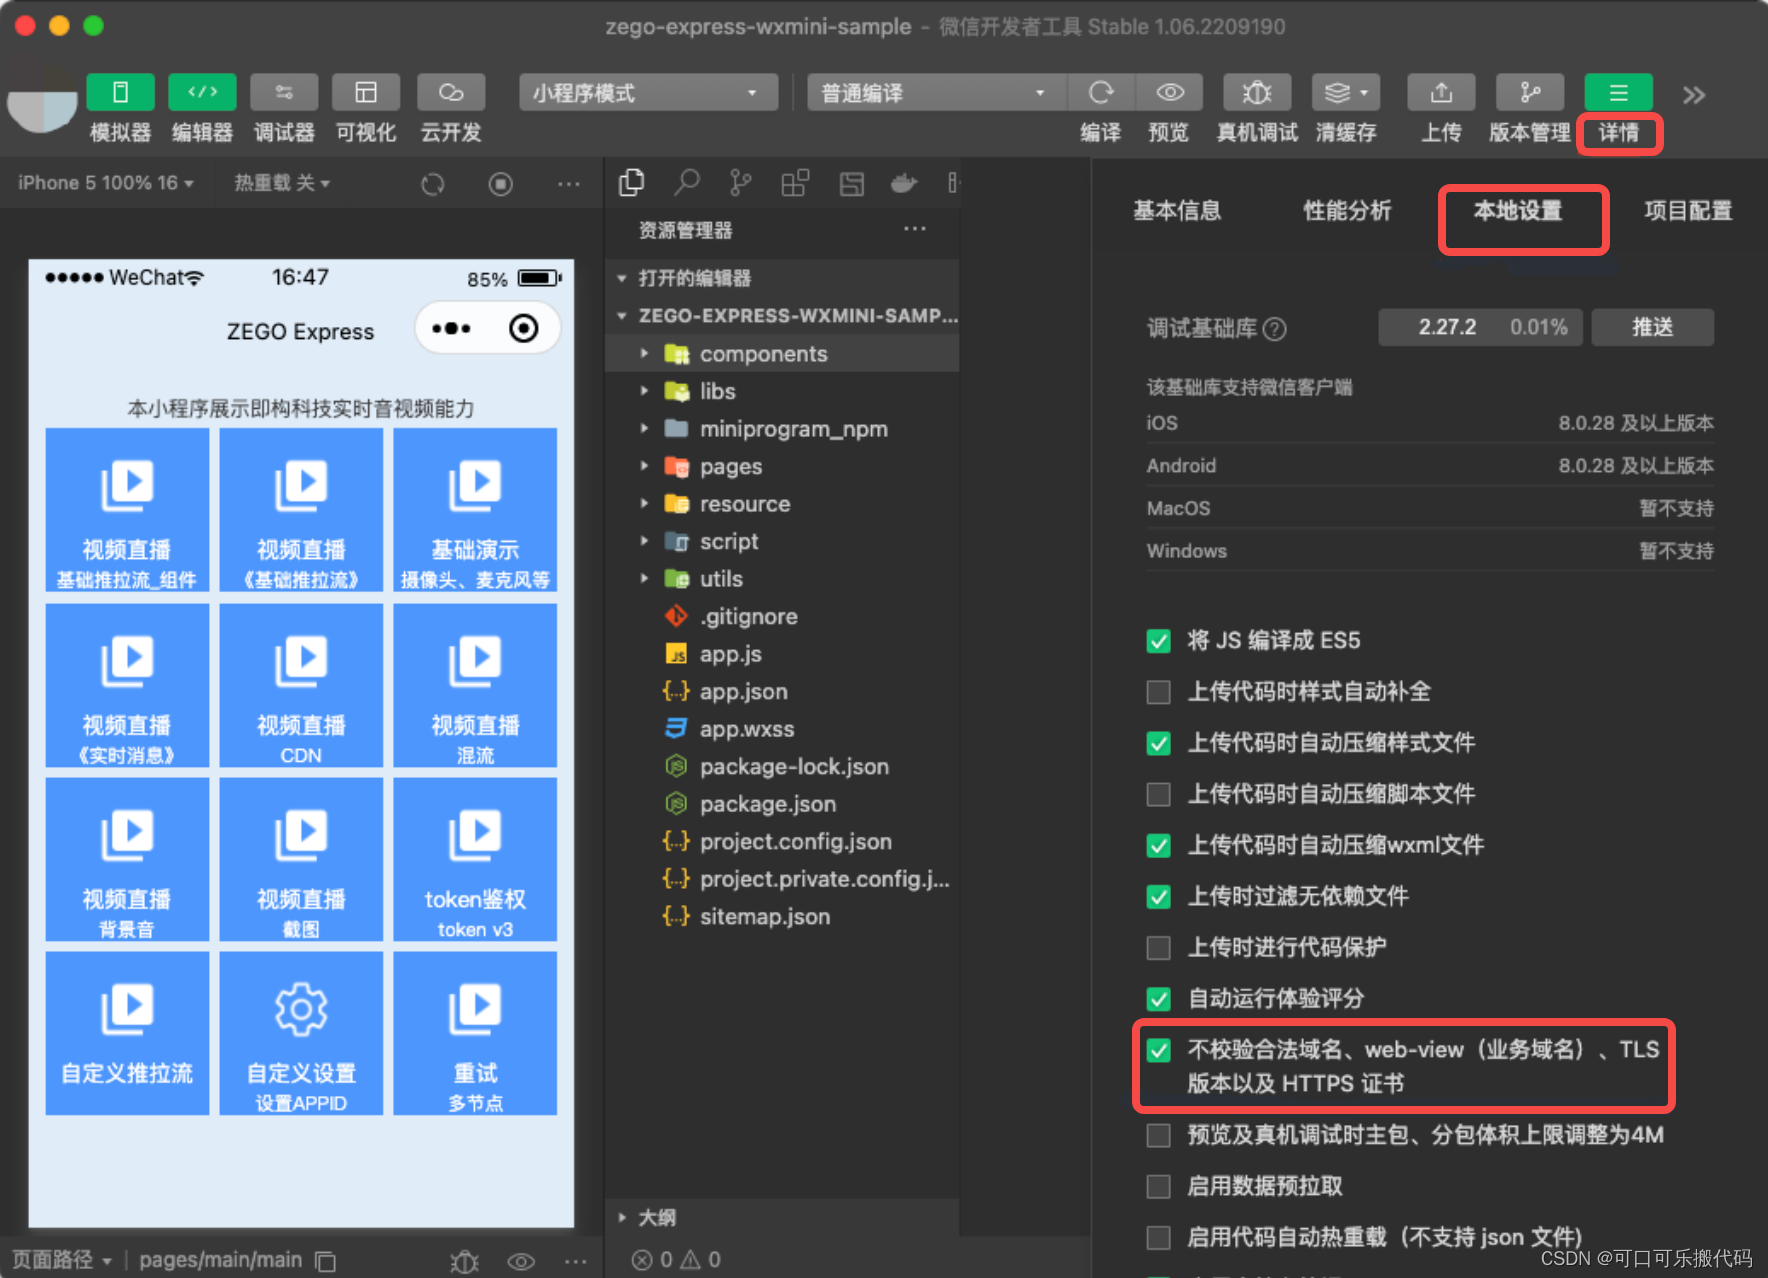Open the 自定义设置 设置APPID tile

(301, 1034)
